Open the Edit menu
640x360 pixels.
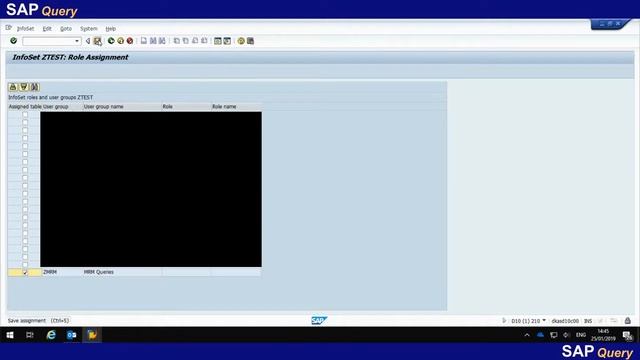[47, 29]
